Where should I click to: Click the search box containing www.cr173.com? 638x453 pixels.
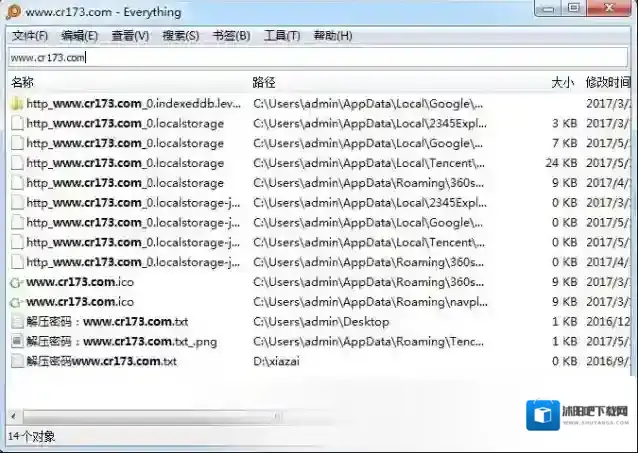click(318, 57)
